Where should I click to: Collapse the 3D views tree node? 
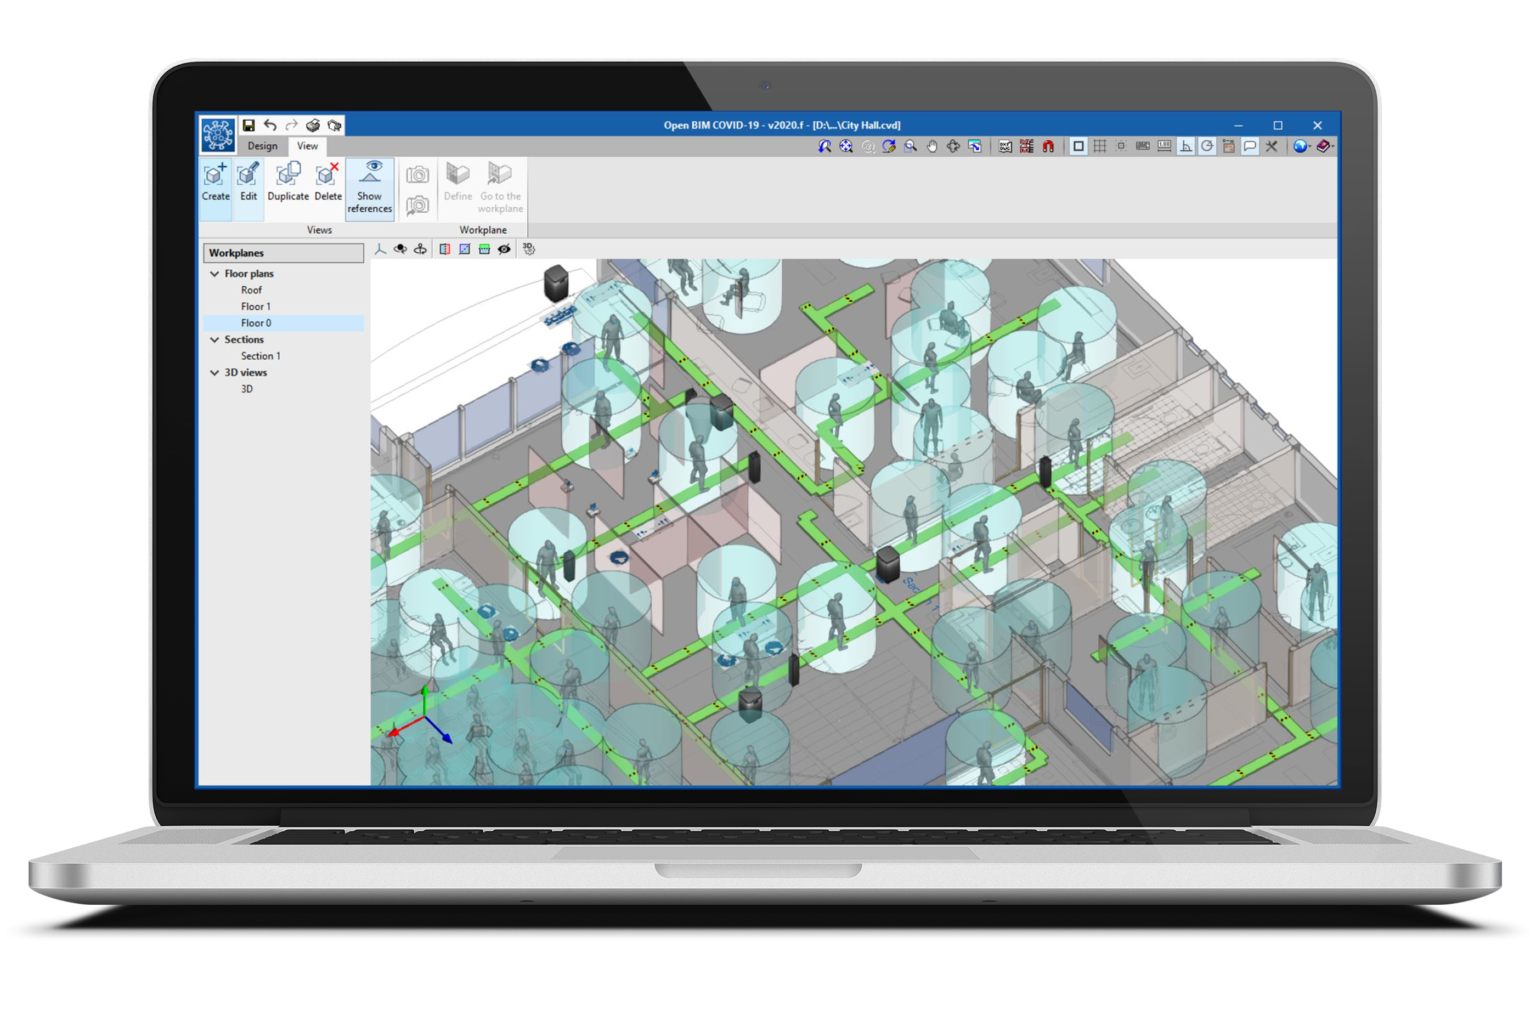point(214,372)
